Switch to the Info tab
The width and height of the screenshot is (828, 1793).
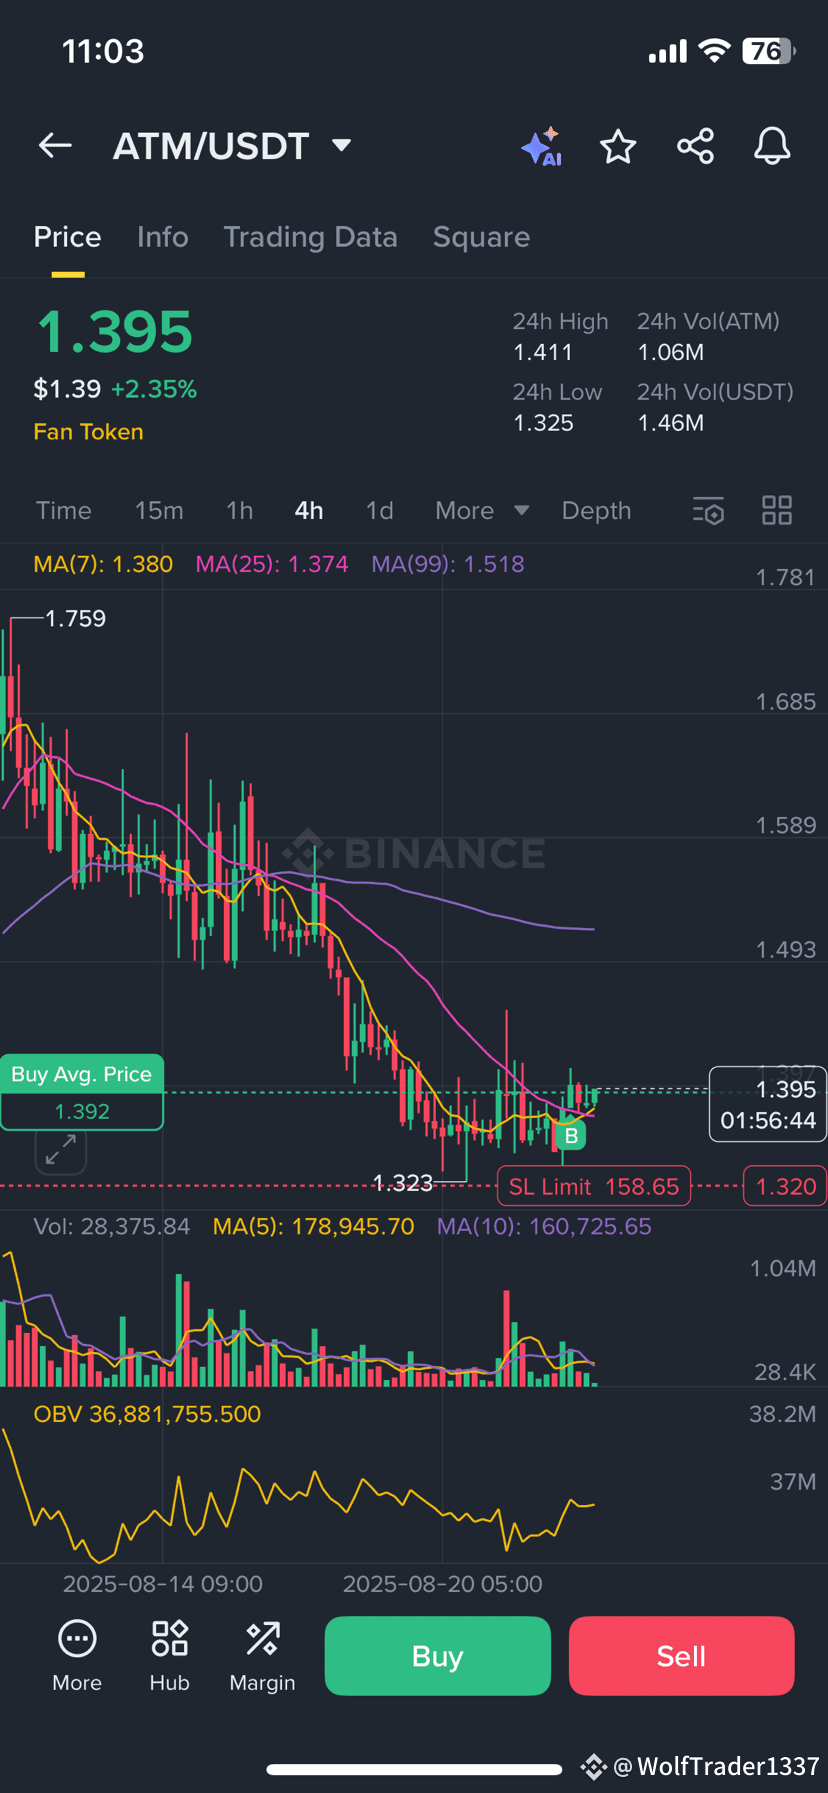pos(162,237)
